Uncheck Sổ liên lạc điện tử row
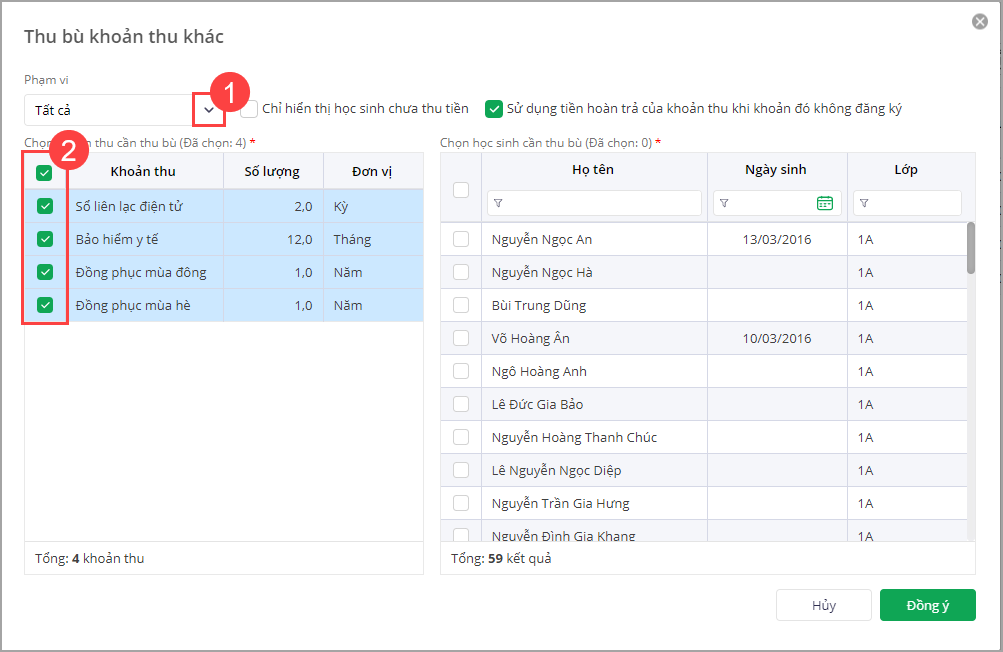1003x652 pixels. (45, 206)
